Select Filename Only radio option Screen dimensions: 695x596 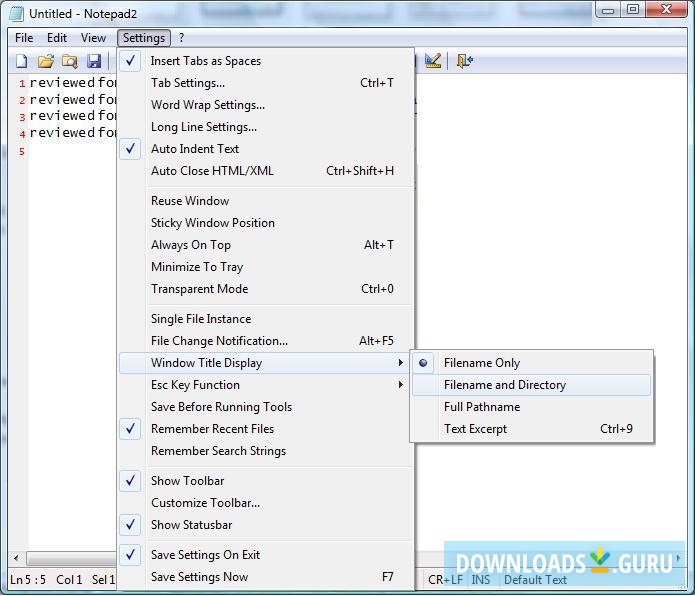(532, 363)
